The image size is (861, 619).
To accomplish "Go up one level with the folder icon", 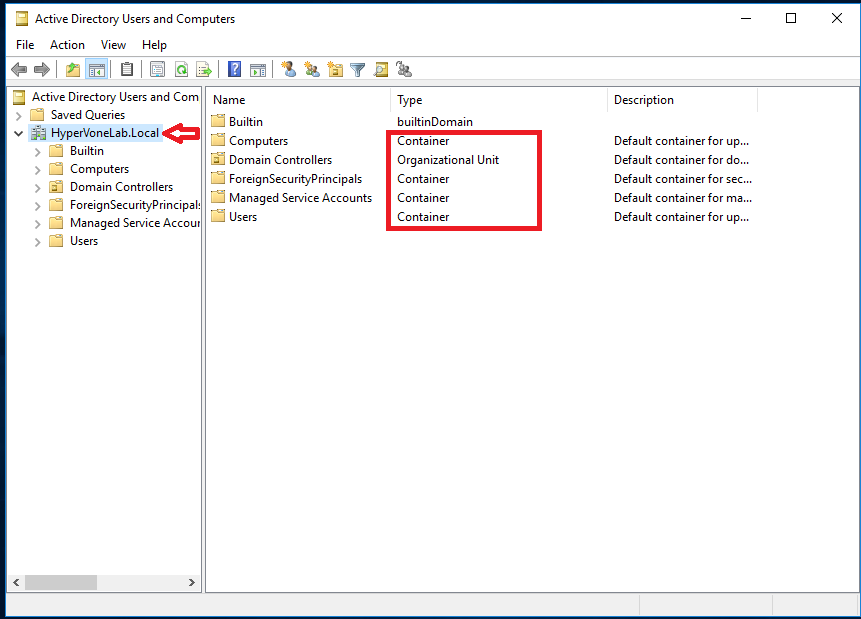I will click(x=71, y=69).
